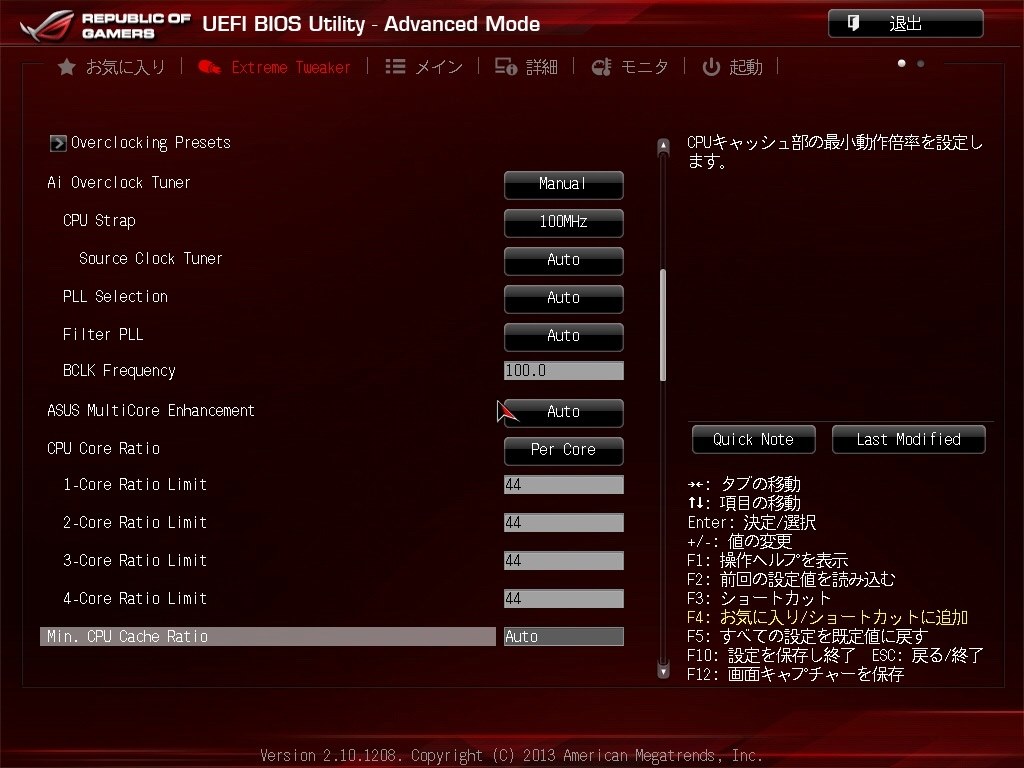Viewport: 1024px width, 768px height.
Task: Click CPU cache help description text
Action: tap(835, 152)
